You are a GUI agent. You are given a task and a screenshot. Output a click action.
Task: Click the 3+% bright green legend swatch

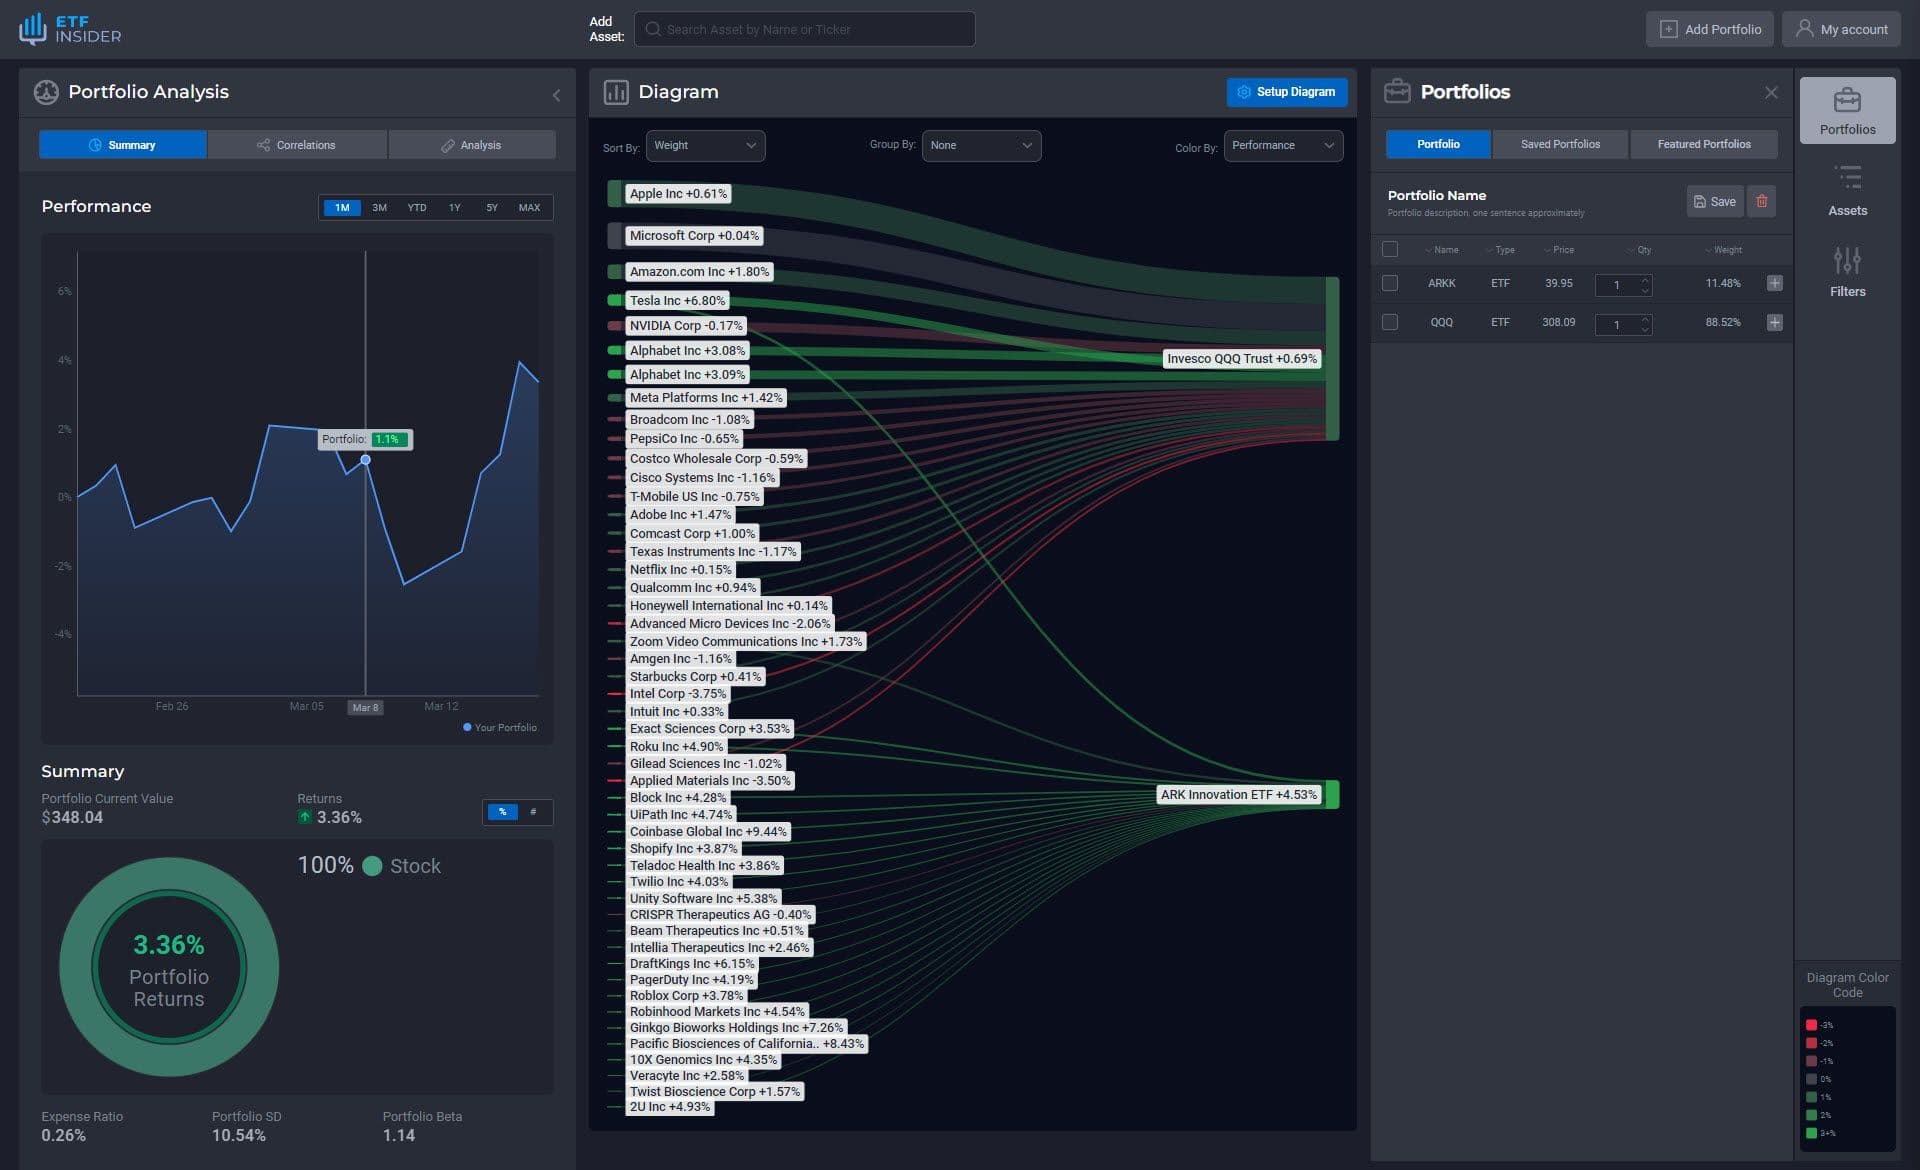1811,1133
